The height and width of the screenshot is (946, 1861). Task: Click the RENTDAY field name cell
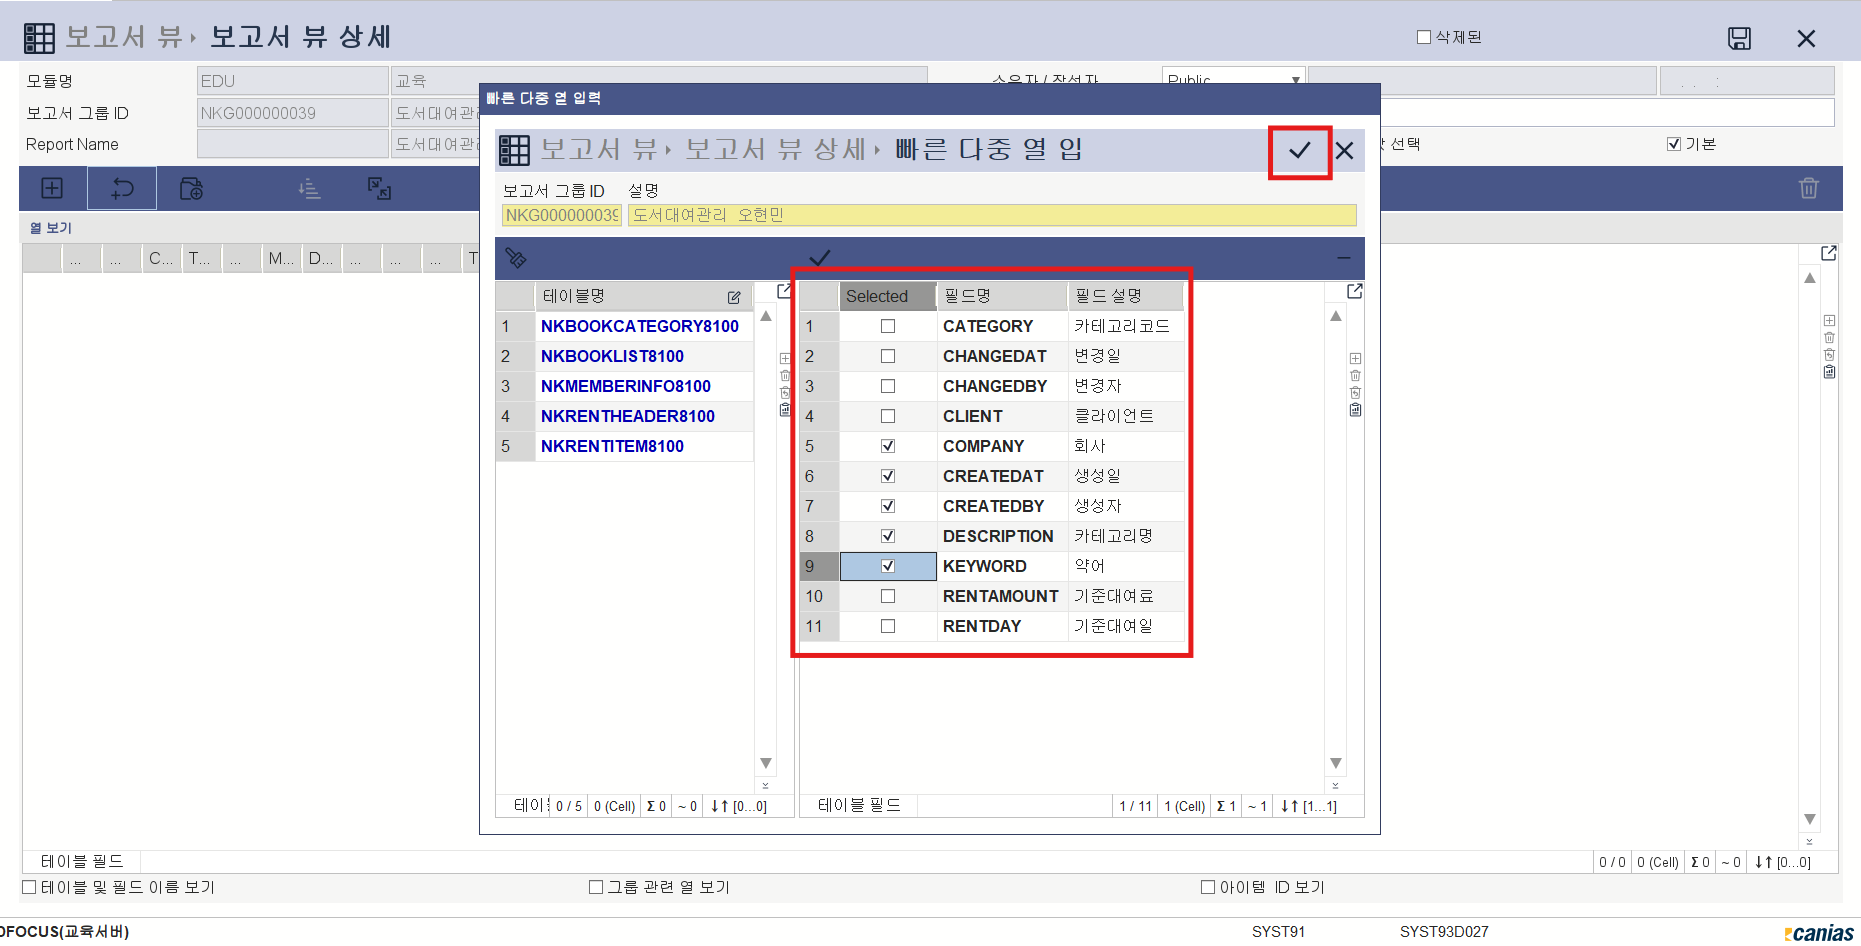1002,626
